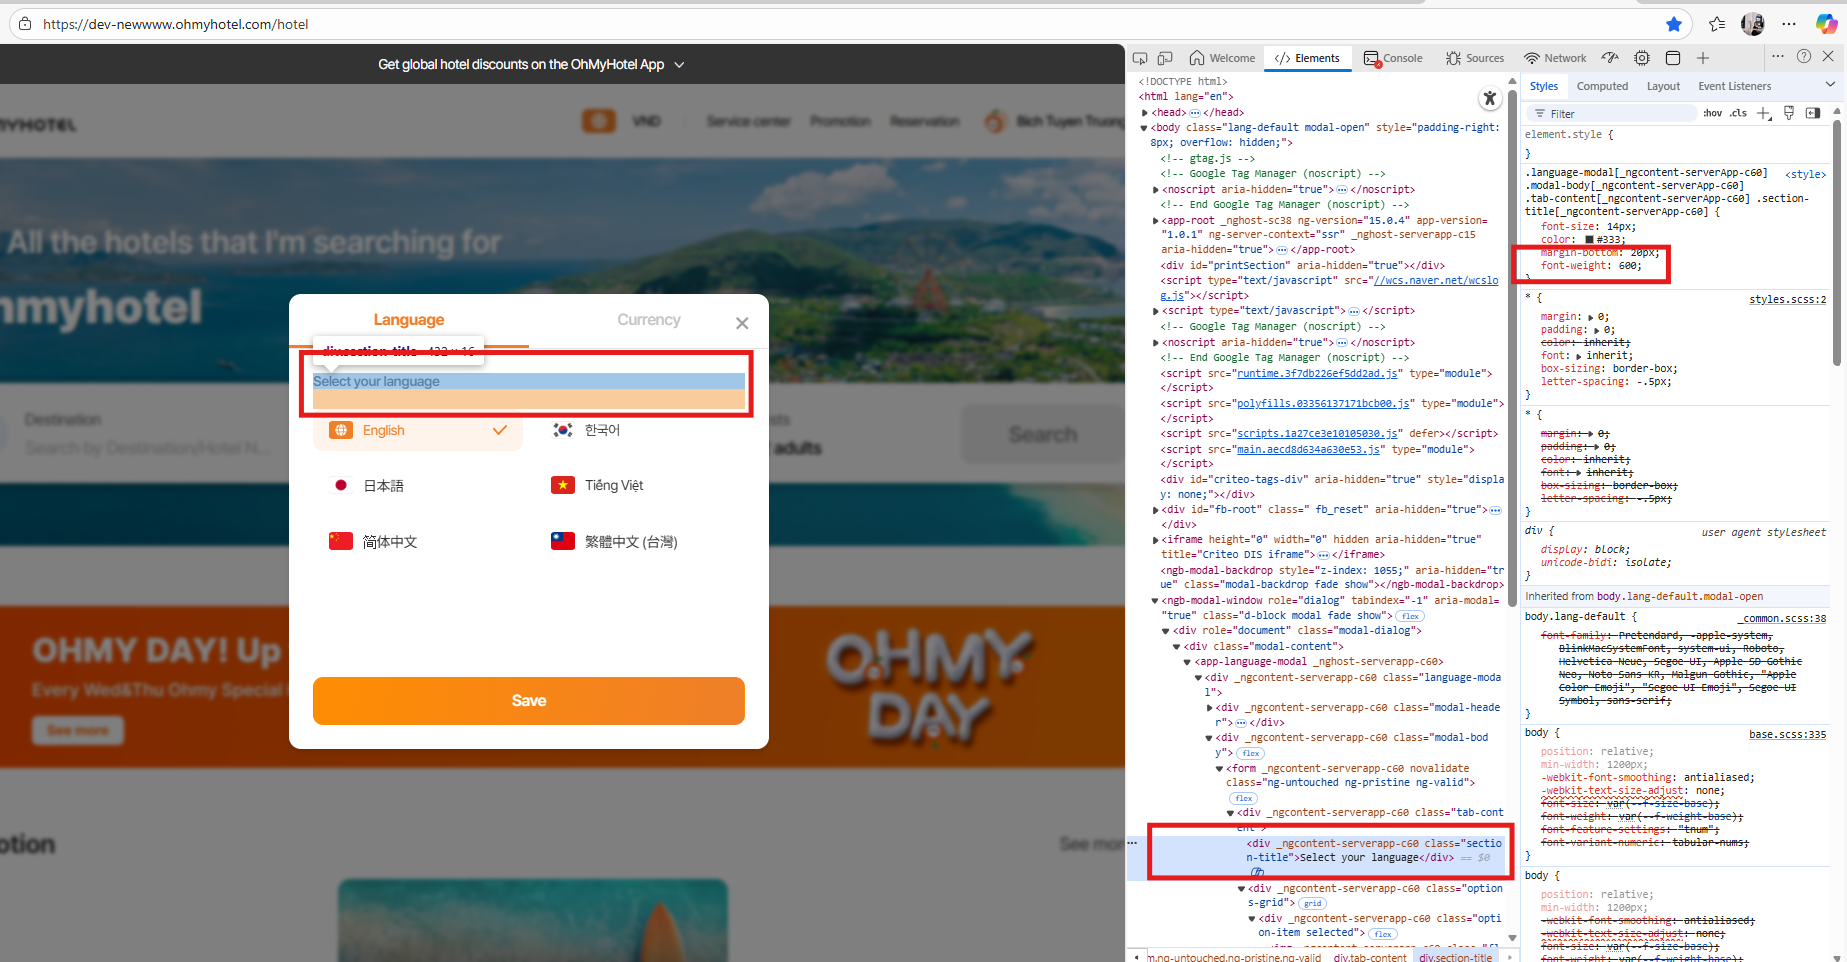Select 日本語 language option
The image size is (1847, 962).
[x=418, y=486]
